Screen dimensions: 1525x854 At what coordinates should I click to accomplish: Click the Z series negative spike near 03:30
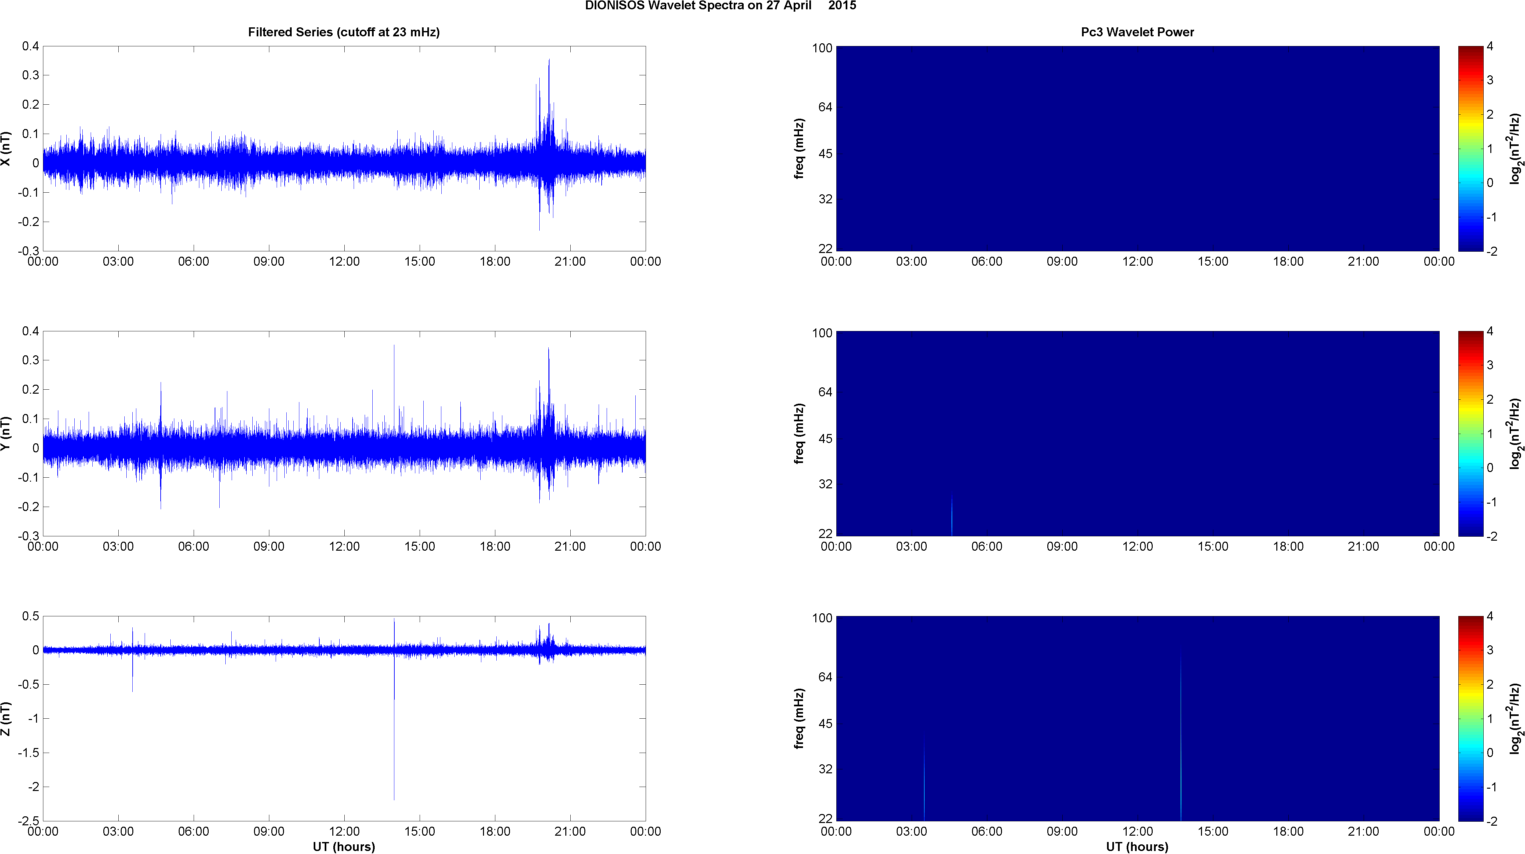[132, 670]
